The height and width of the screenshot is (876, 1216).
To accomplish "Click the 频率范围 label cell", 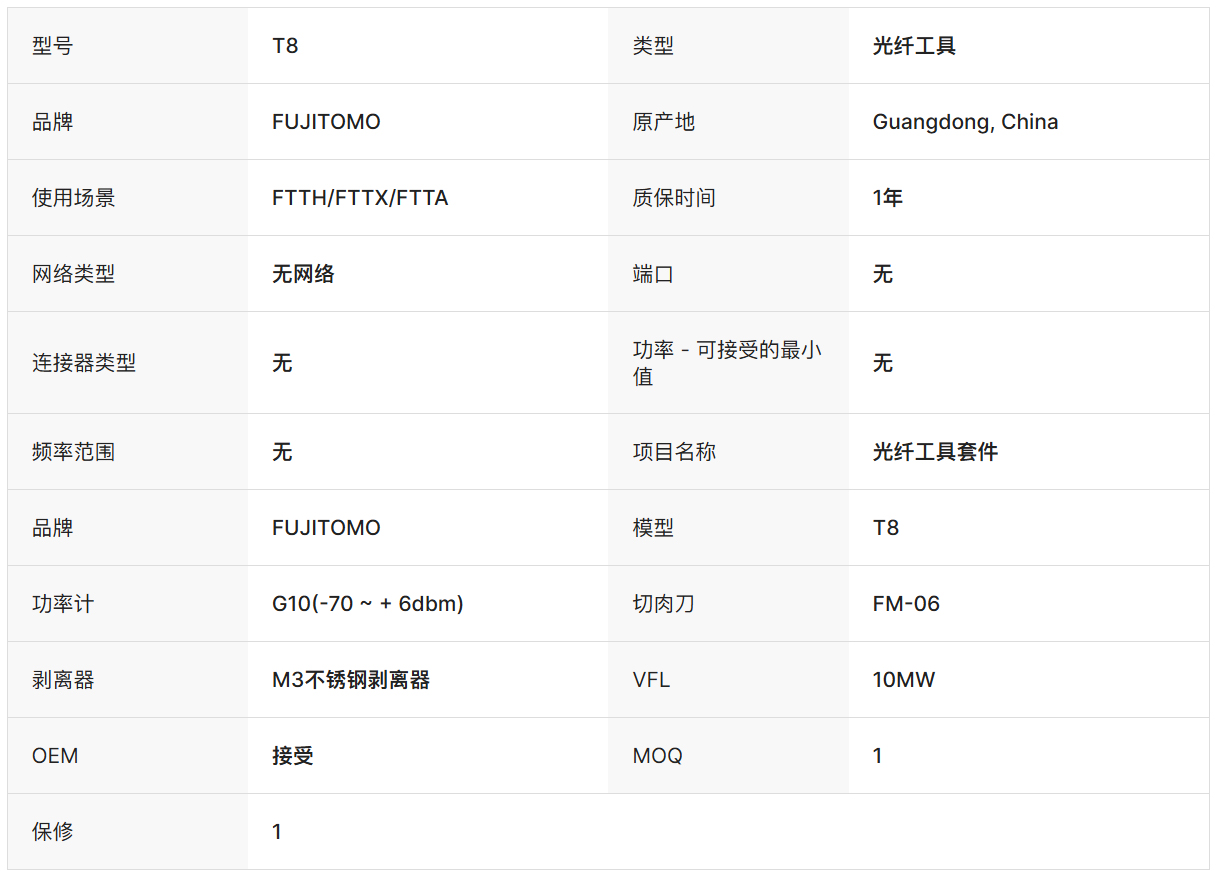I will (73, 452).
